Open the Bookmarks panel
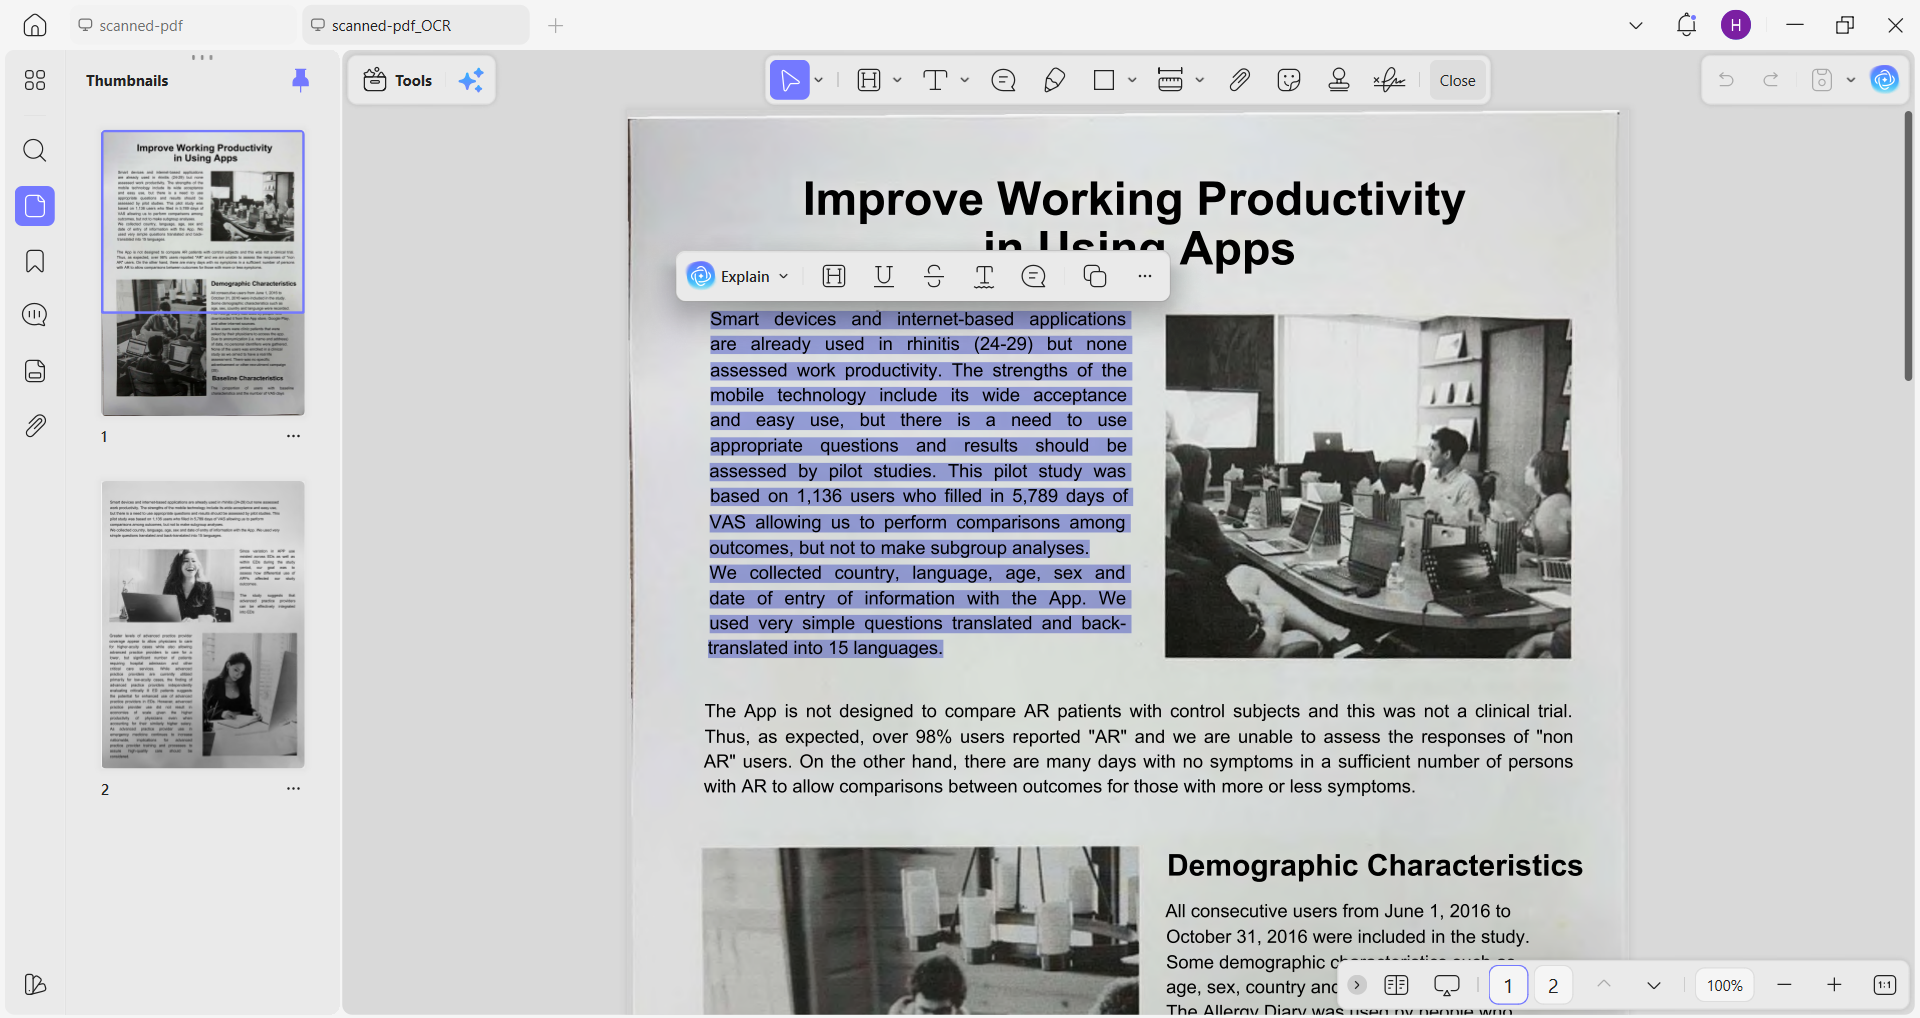Screen dimensions: 1920x1018 pos(35,262)
